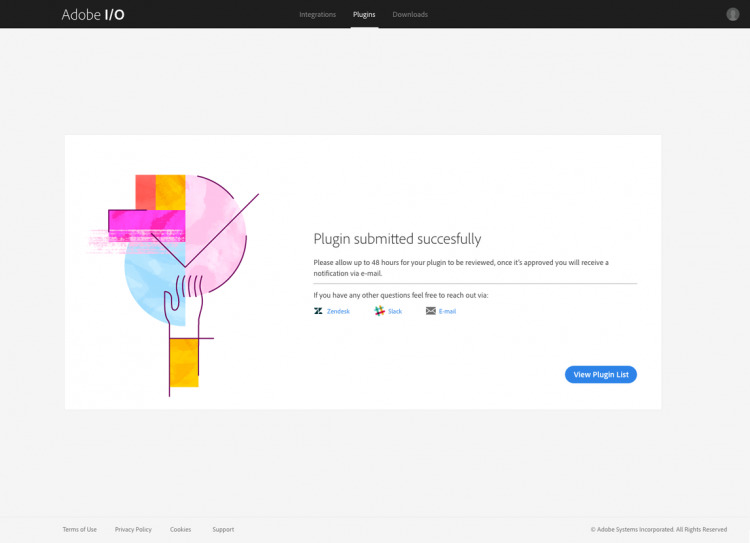The width and height of the screenshot is (750, 543).
Task: Open Terms of Use footer link
Action: click(79, 529)
